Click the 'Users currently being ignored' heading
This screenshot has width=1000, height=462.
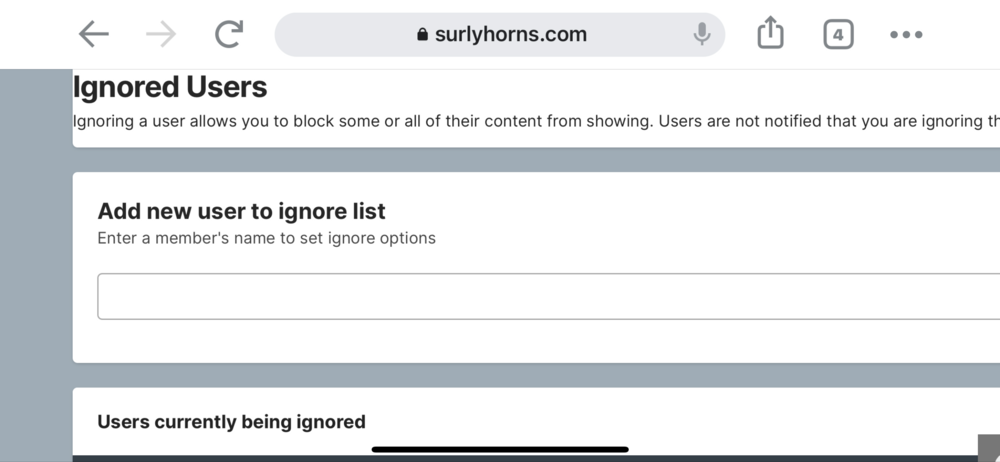tap(231, 421)
